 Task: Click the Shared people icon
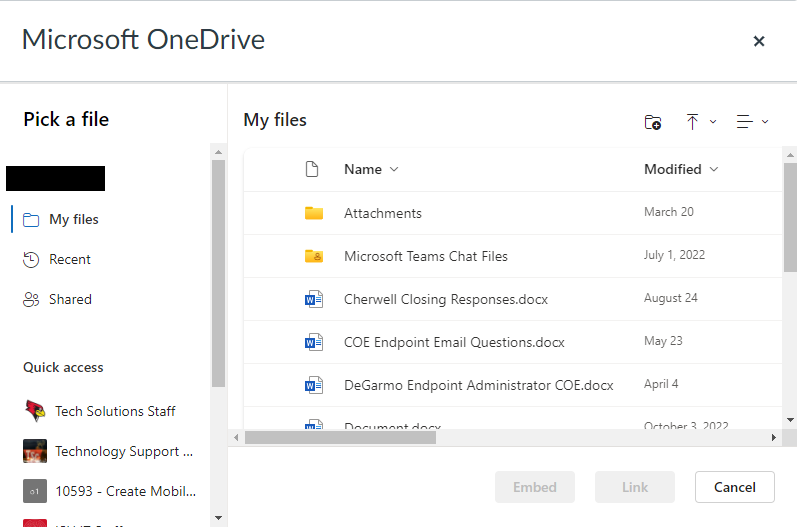coord(31,300)
